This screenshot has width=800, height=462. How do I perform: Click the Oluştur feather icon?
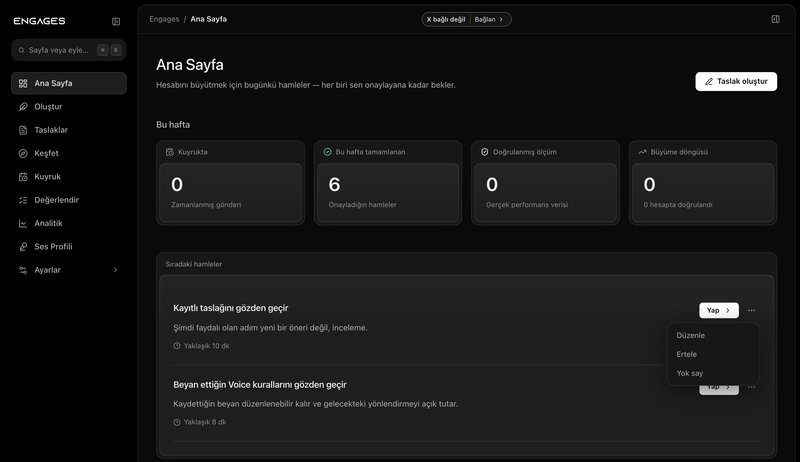coord(23,107)
